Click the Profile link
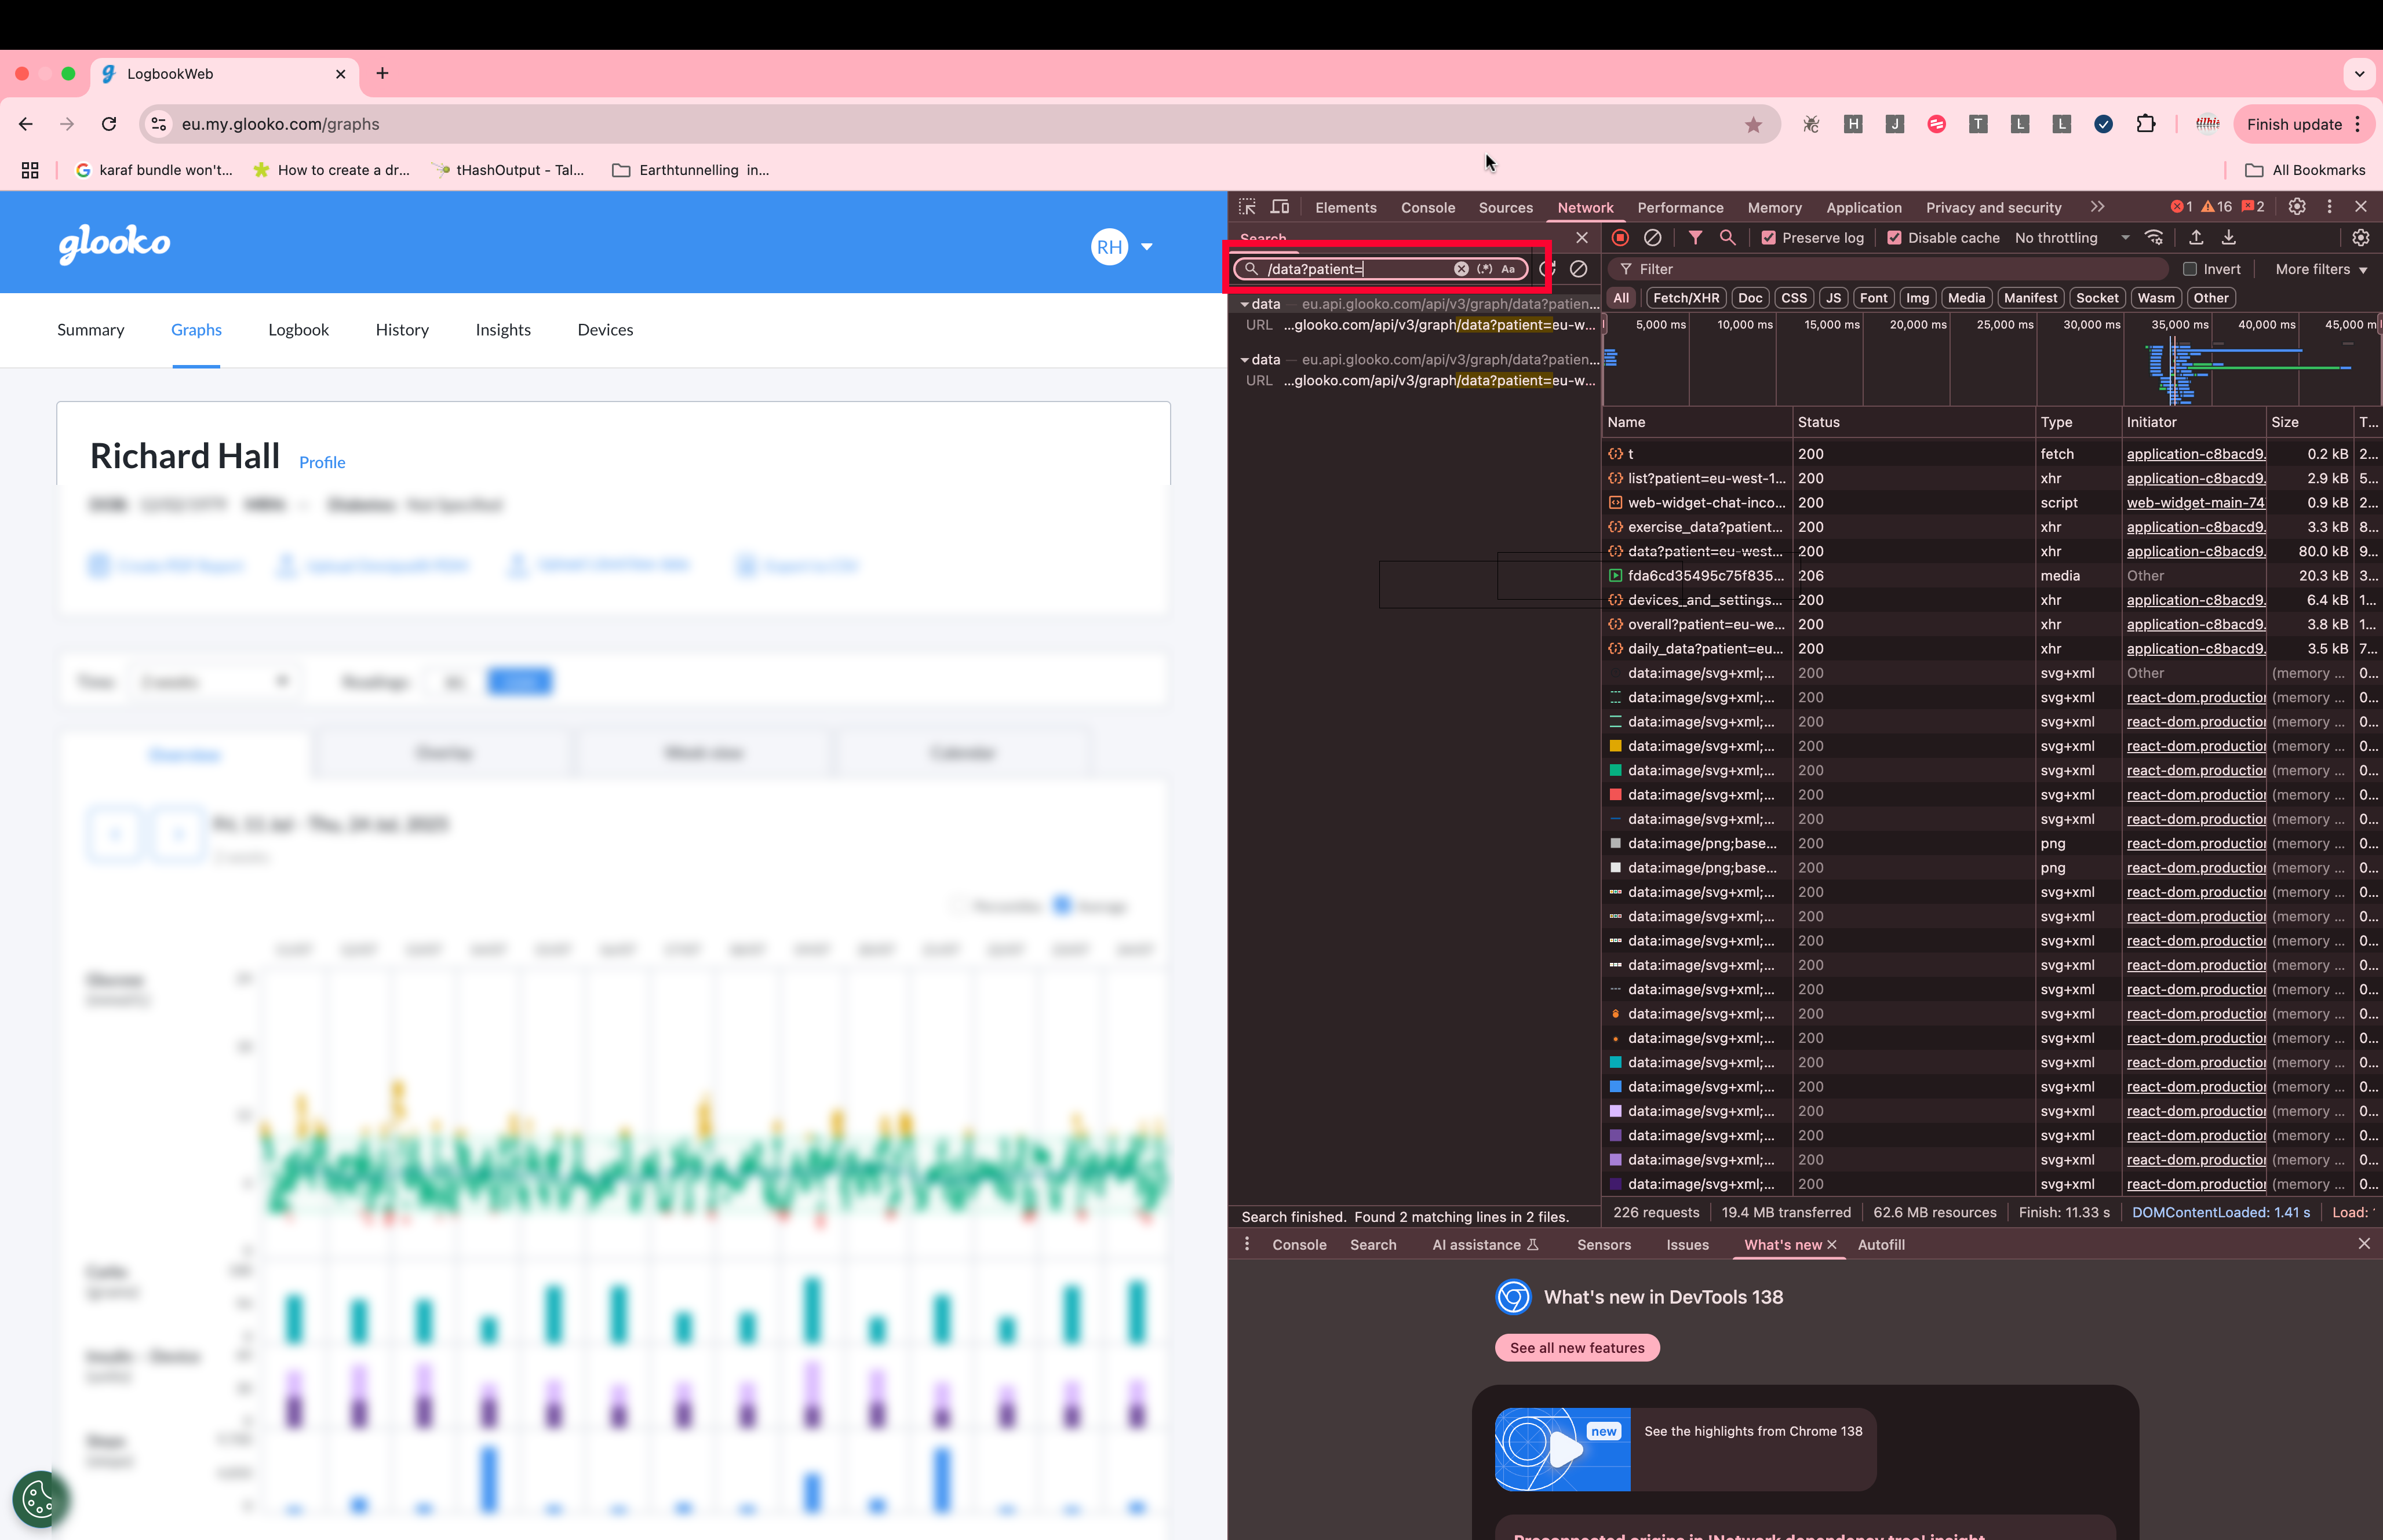The width and height of the screenshot is (2383, 1540). pos(322,462)
